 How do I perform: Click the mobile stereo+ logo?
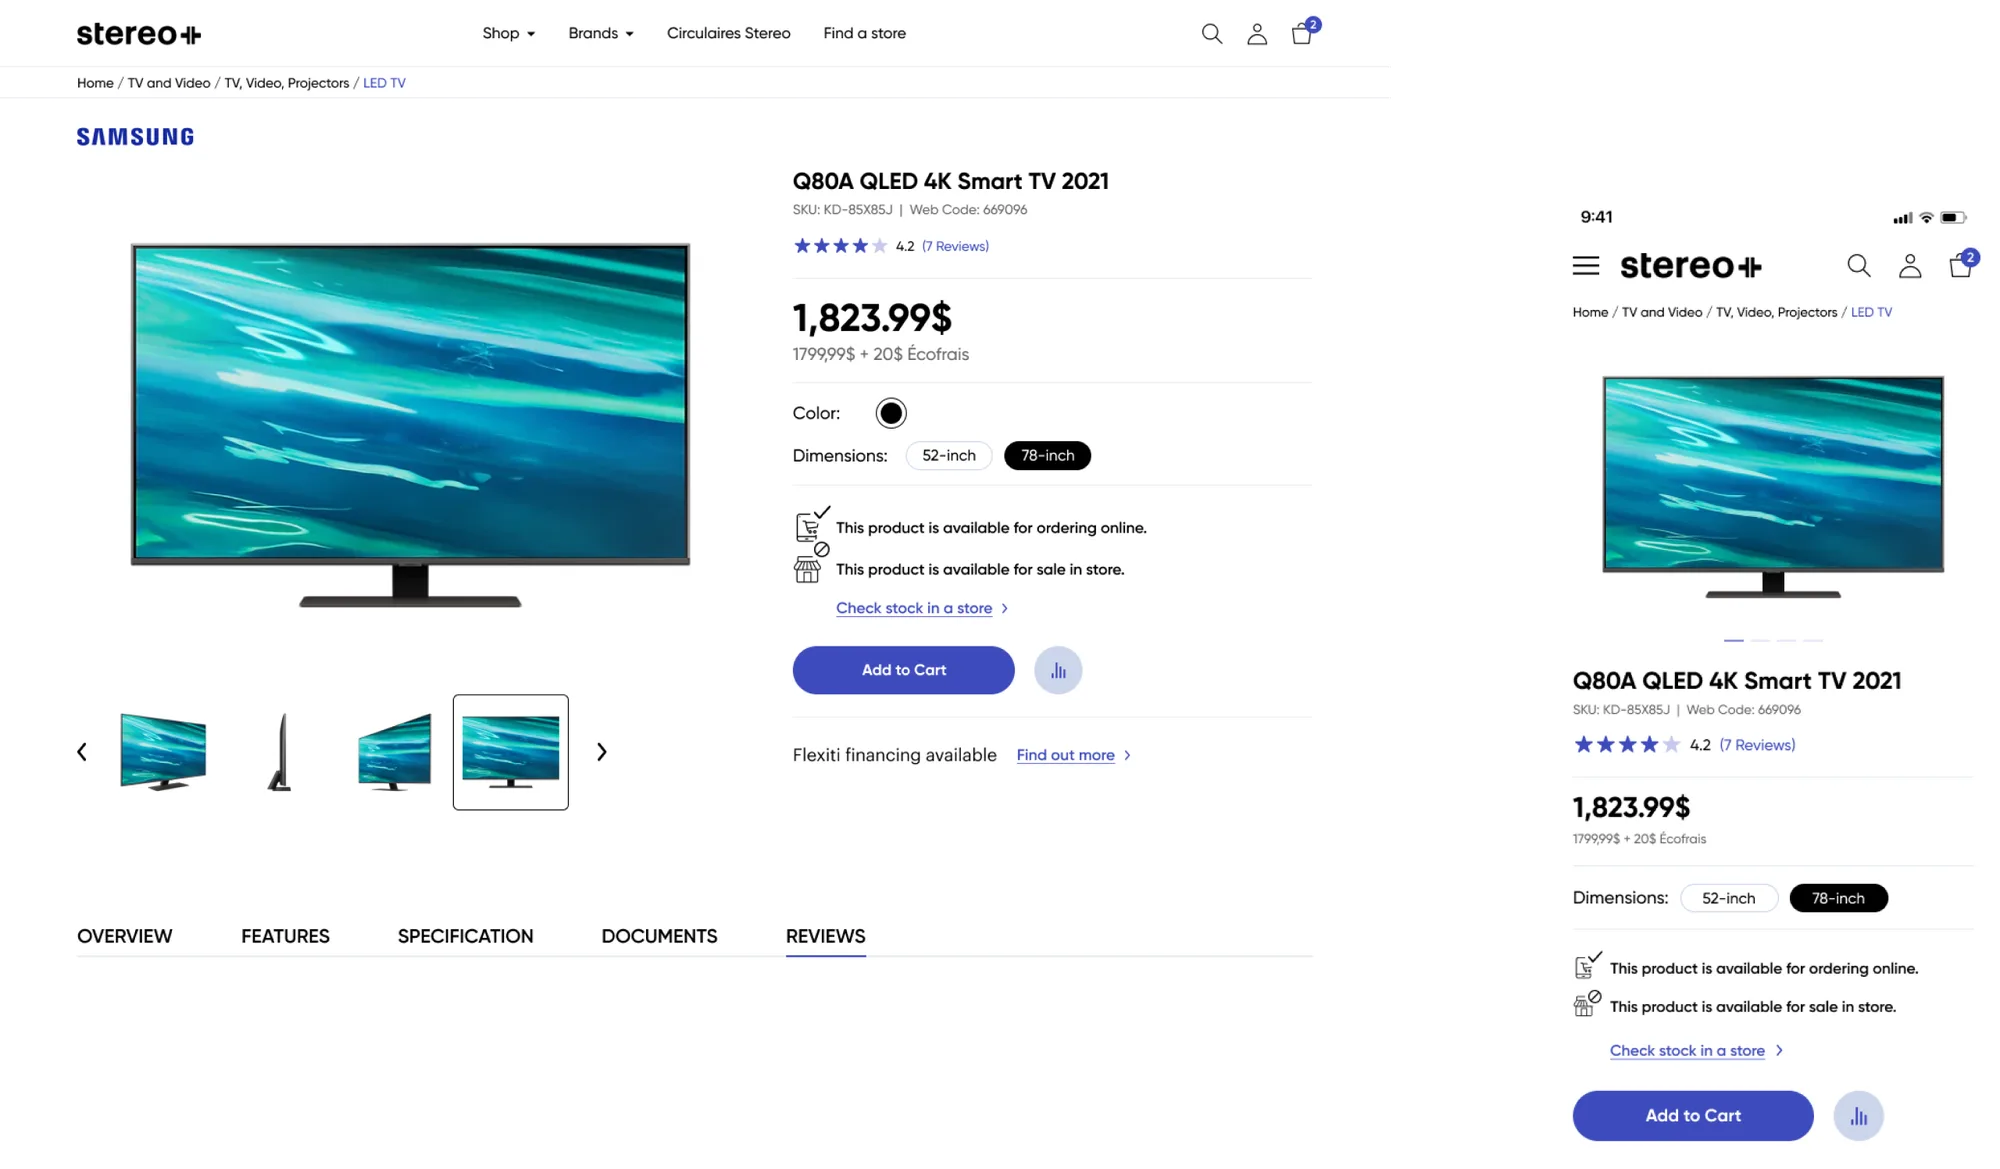[1691, 266]
